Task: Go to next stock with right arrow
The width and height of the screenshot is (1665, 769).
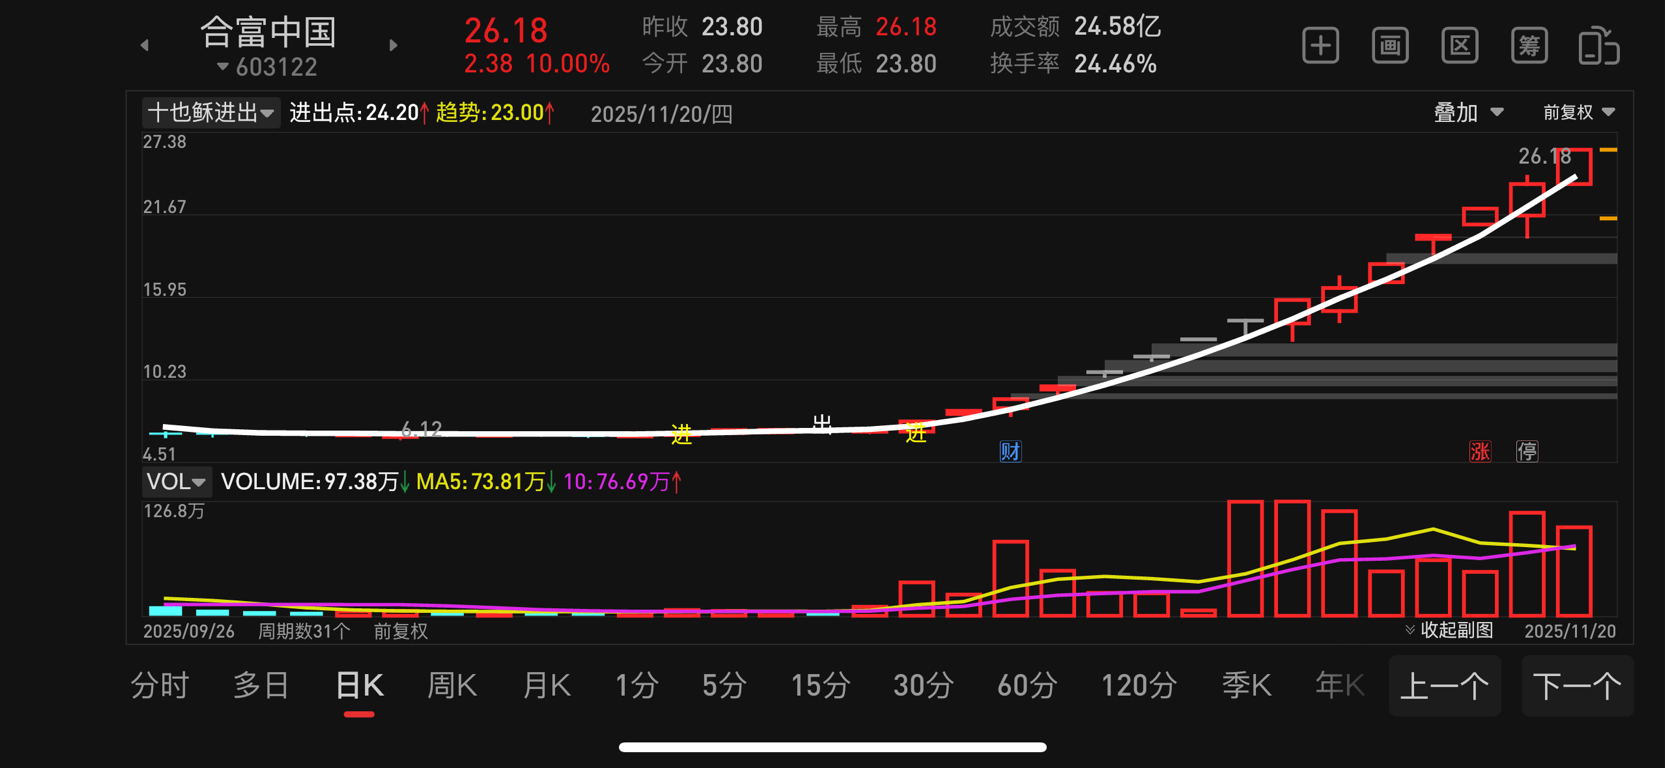Action: click(x=393, y=45)
